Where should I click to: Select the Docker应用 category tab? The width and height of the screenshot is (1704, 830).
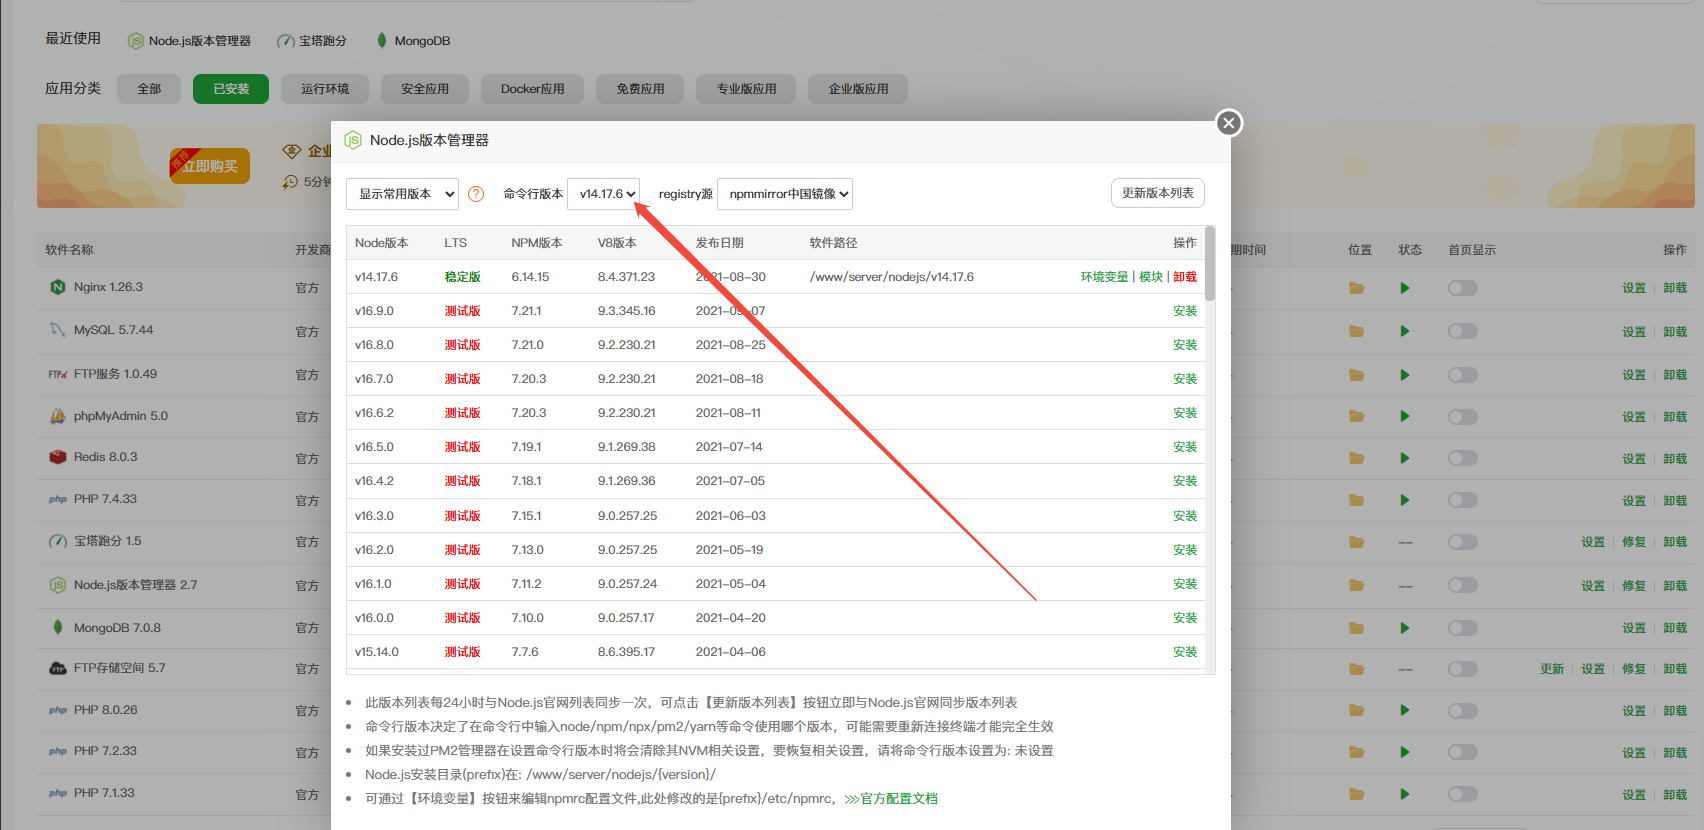tap(532, 89)
